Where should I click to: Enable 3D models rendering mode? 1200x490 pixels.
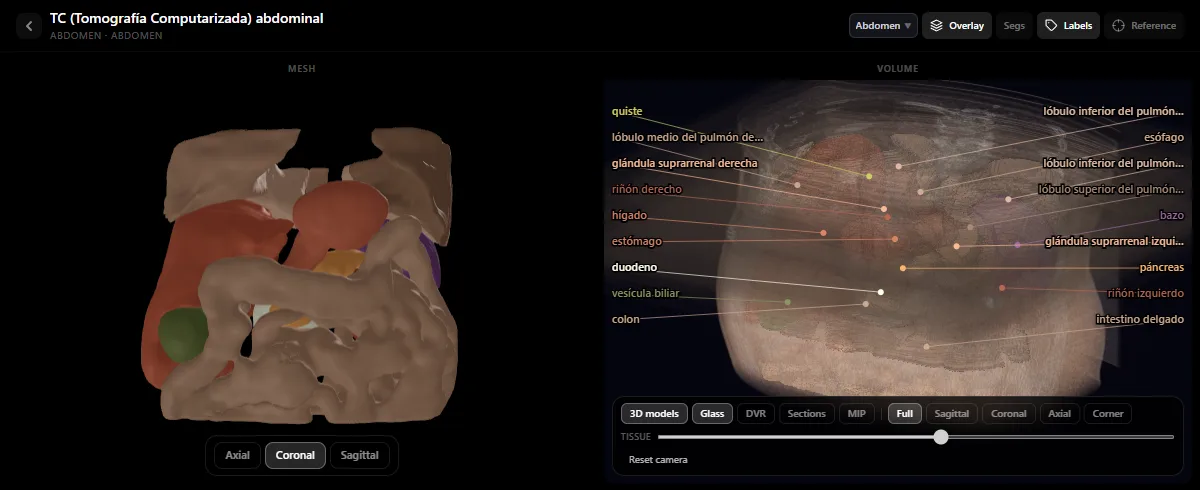tap(654, 413)
